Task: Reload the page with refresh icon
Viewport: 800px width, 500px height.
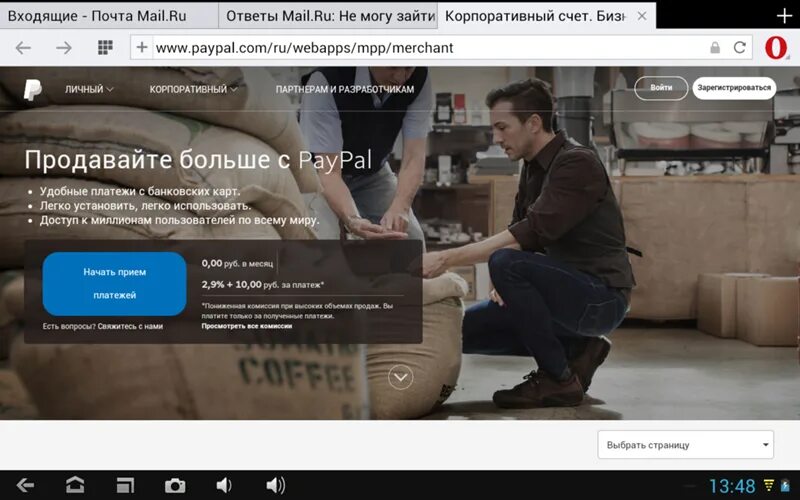Action: point(740,47)
